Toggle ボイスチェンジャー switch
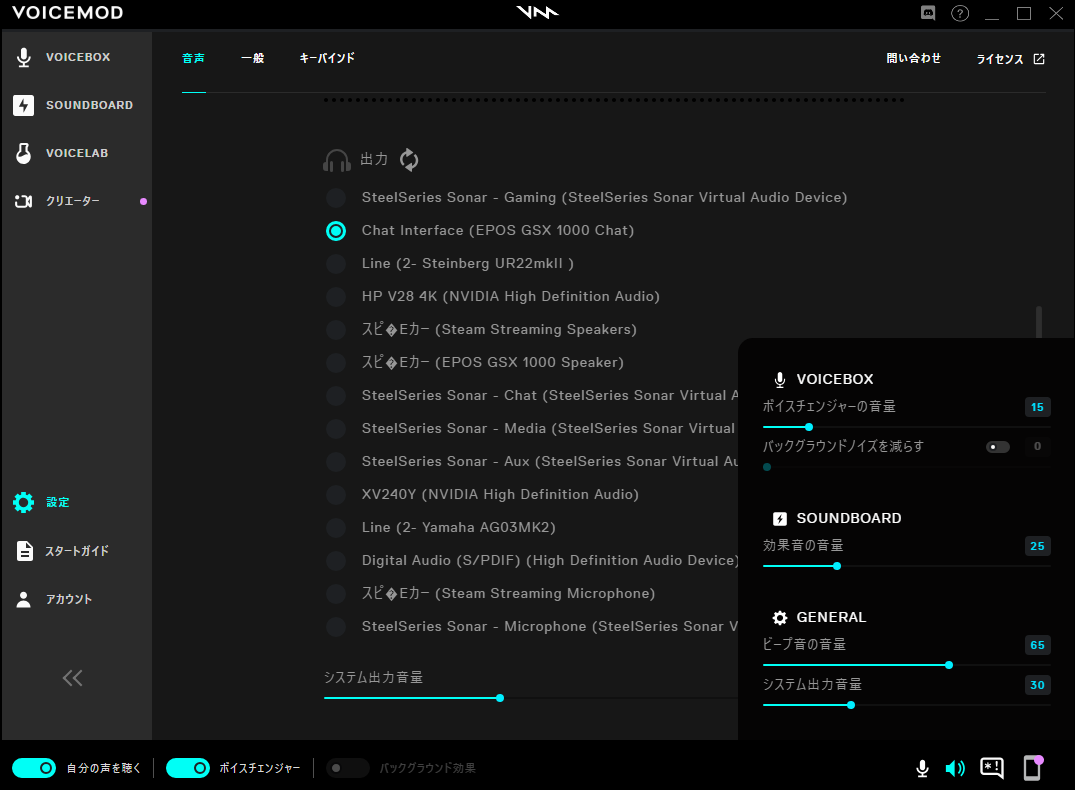1075x790 pixels. pos(188,768)
